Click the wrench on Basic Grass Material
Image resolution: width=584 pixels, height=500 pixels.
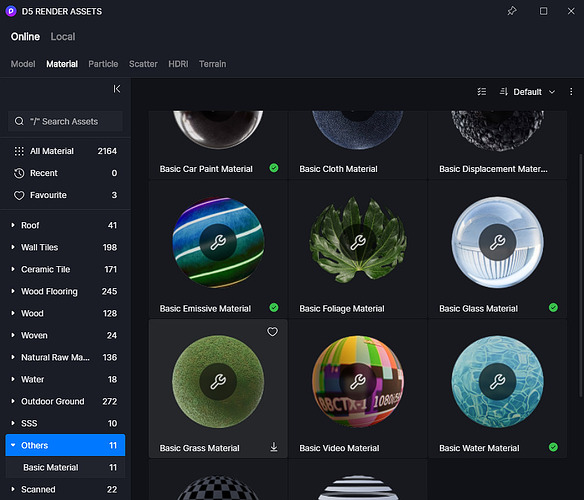point(218,382)
